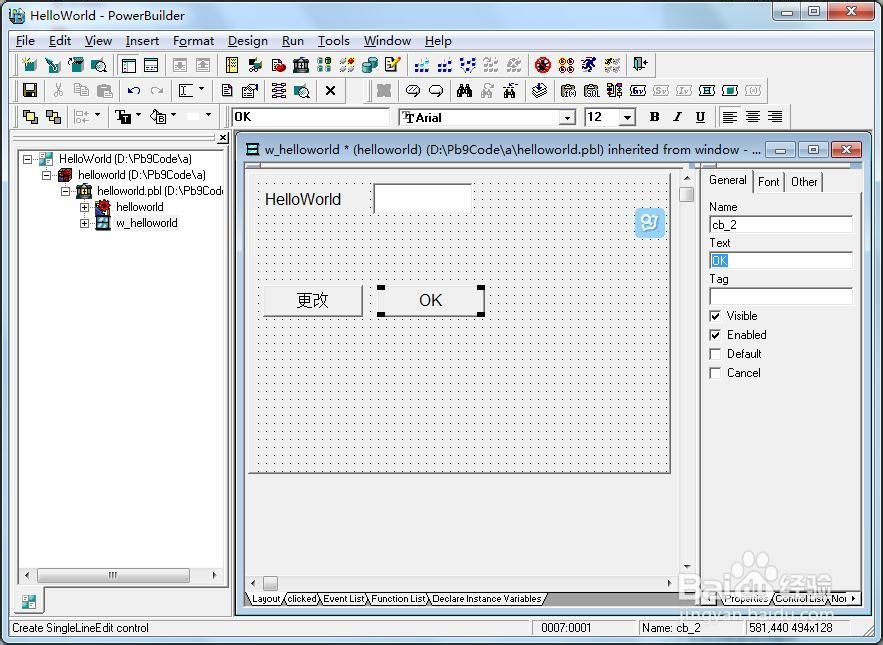
Task: Switch to the Font properties tab
Action: click(x=769, y=182)
